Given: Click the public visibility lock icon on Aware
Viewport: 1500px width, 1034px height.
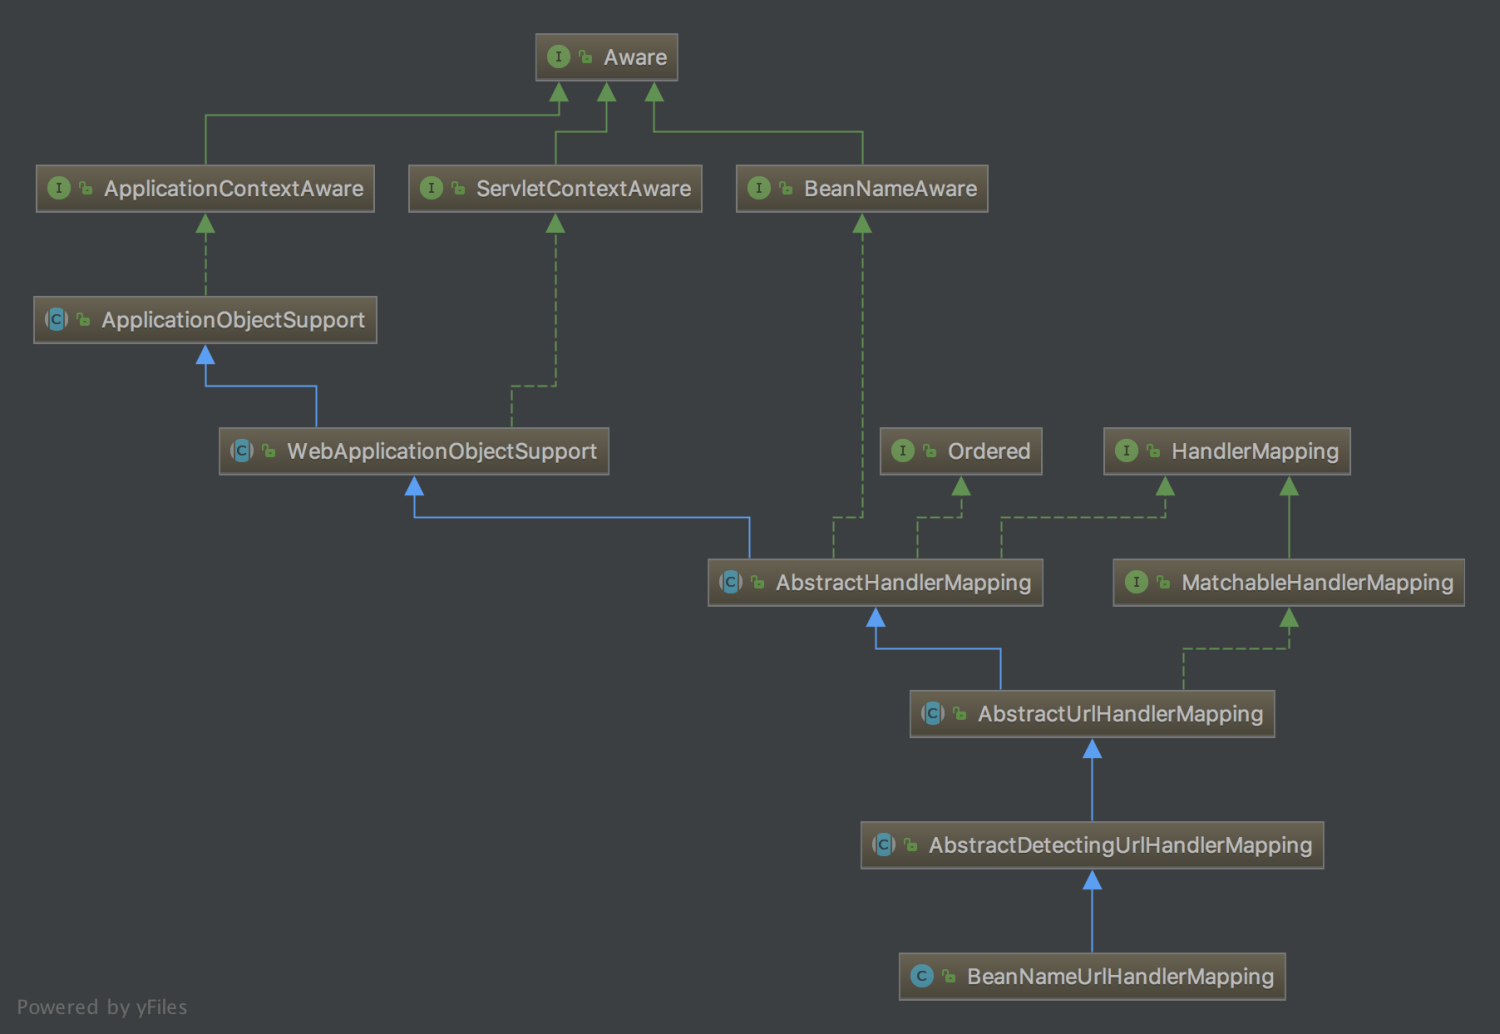Looking at the screenshot, I should tap(586, 57).
